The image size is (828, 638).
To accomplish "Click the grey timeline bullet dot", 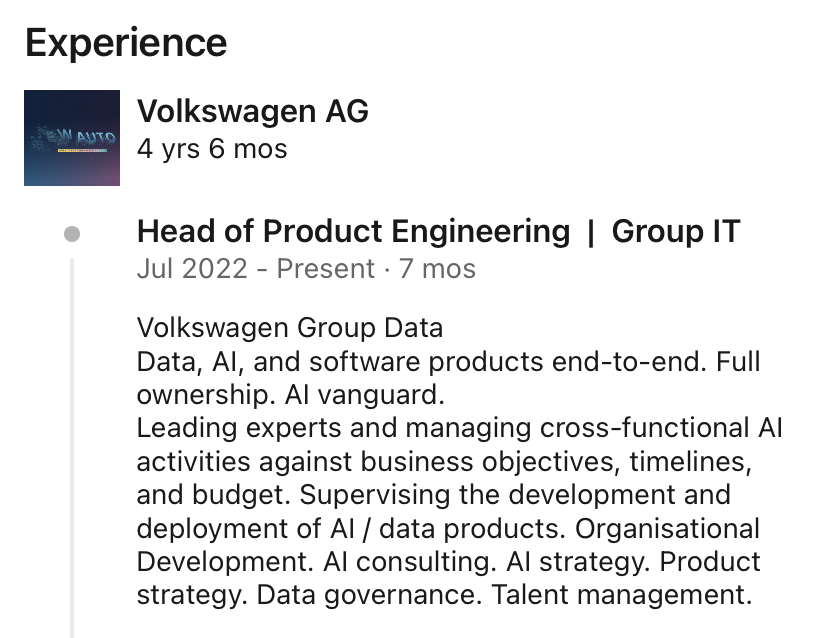I will [72, 234].
